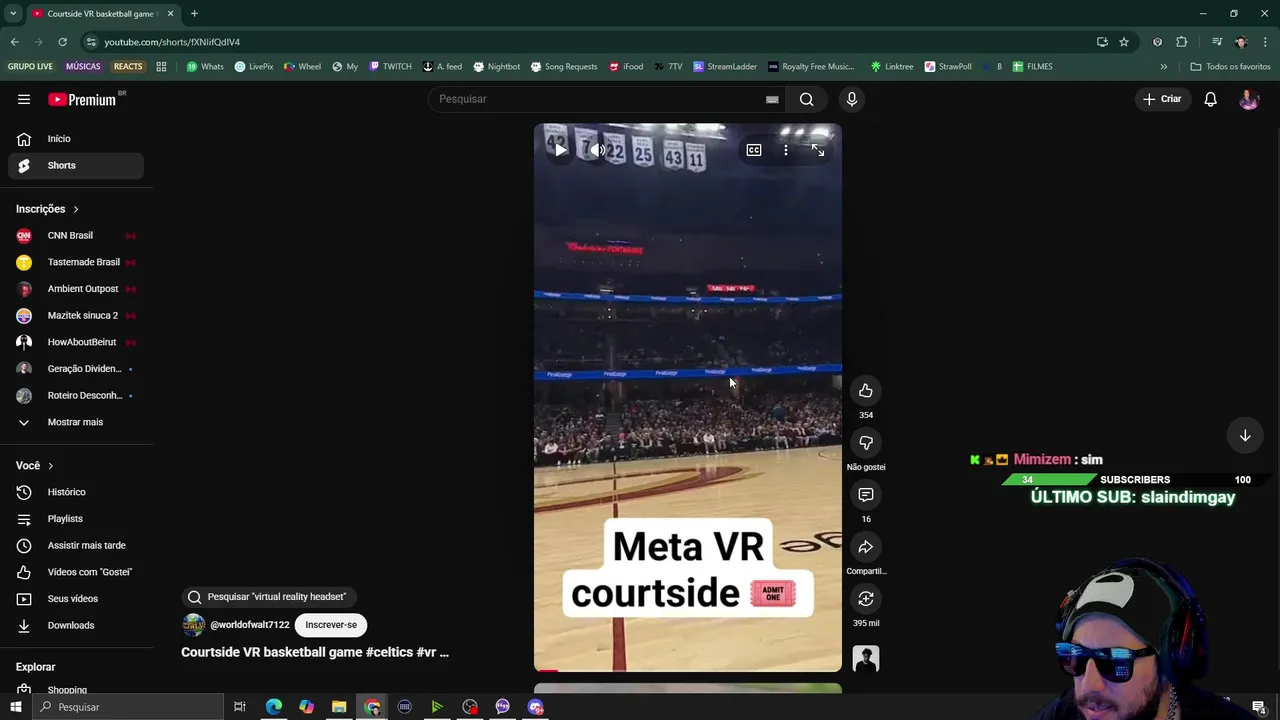Mute the Short's volume
The image size is (1280, 720).
point(597,150)
